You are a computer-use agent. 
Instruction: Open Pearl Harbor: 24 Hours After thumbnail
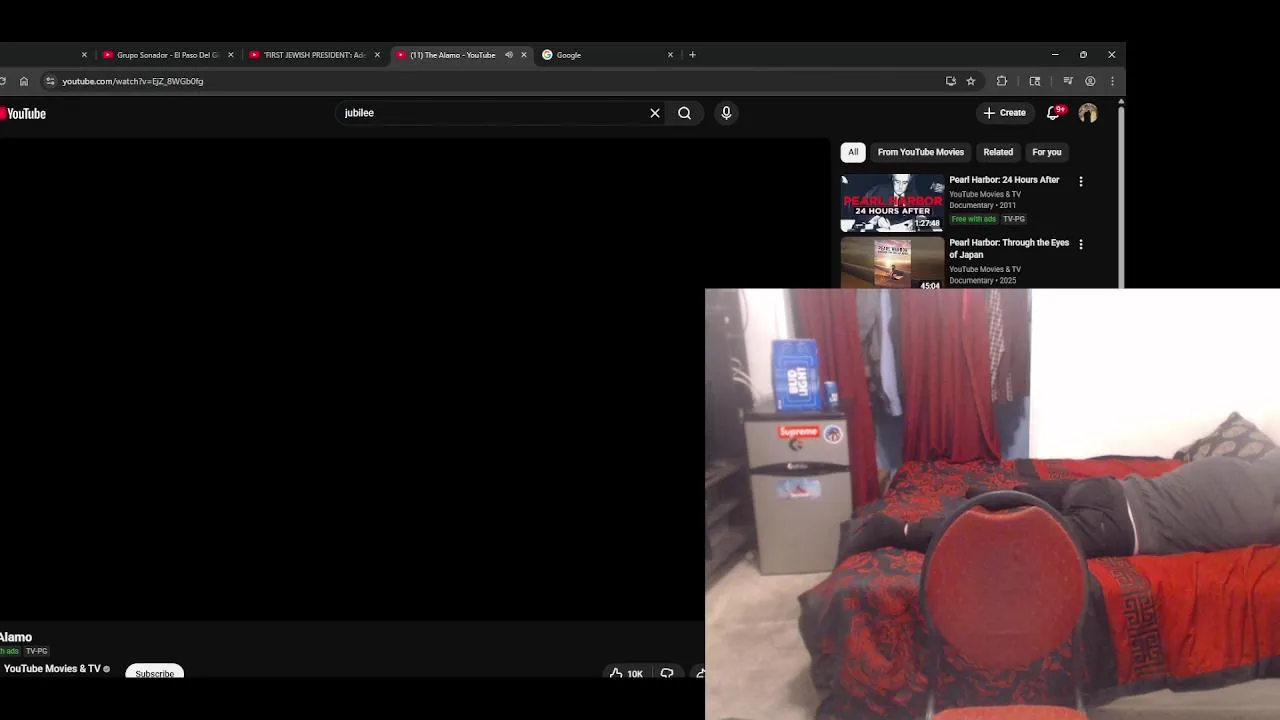[892, 203]
